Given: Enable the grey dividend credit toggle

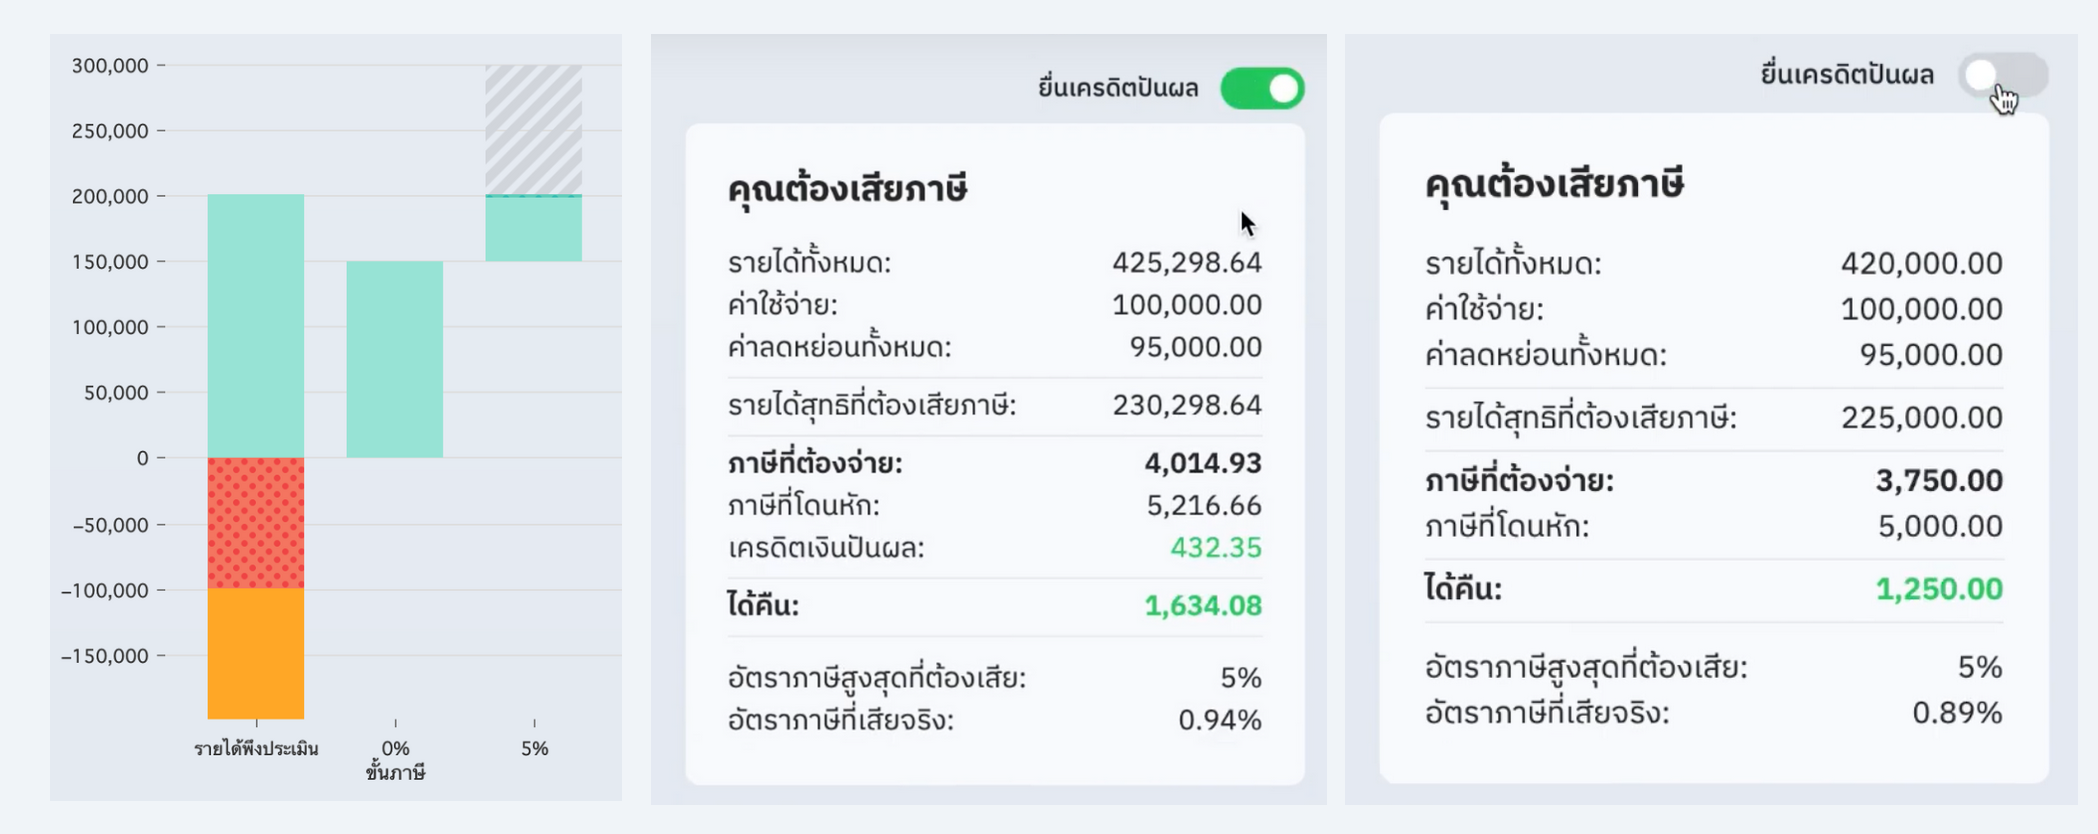Looking at the screenshot, I should point(2003,75).
